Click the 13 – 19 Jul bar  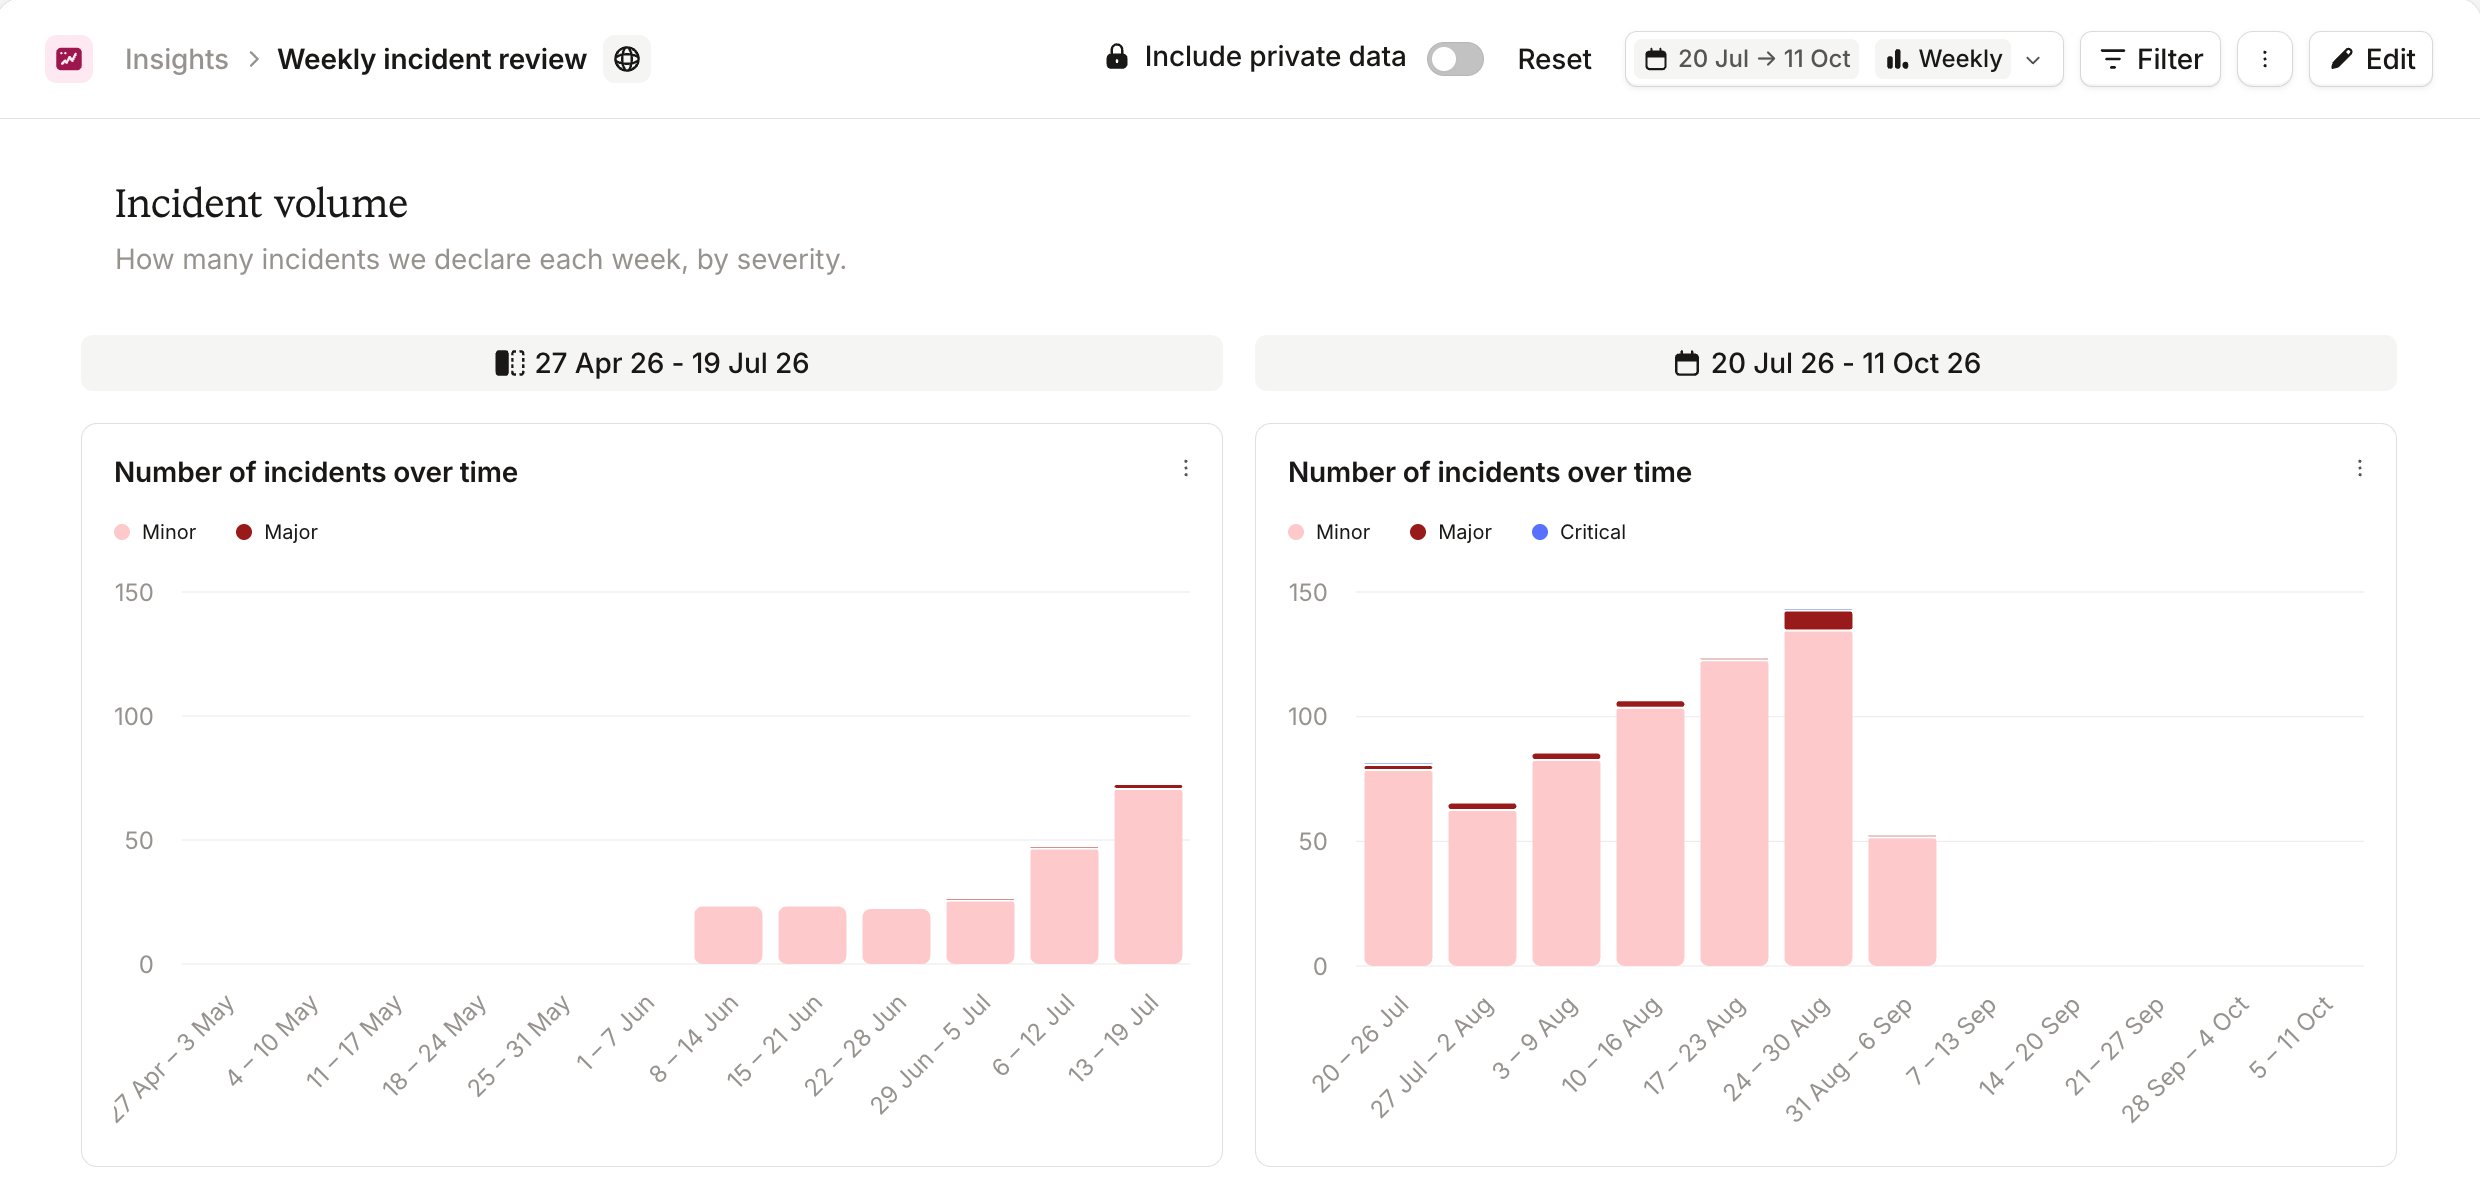coord(1148,874)
